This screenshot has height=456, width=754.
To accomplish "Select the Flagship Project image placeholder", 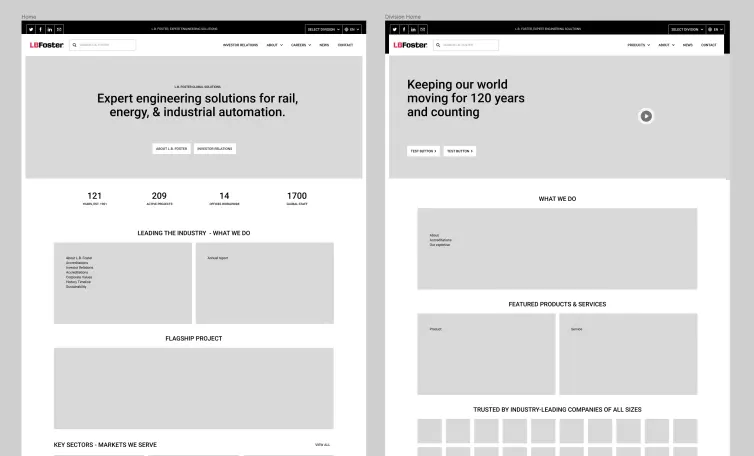I will coord(194,388).
